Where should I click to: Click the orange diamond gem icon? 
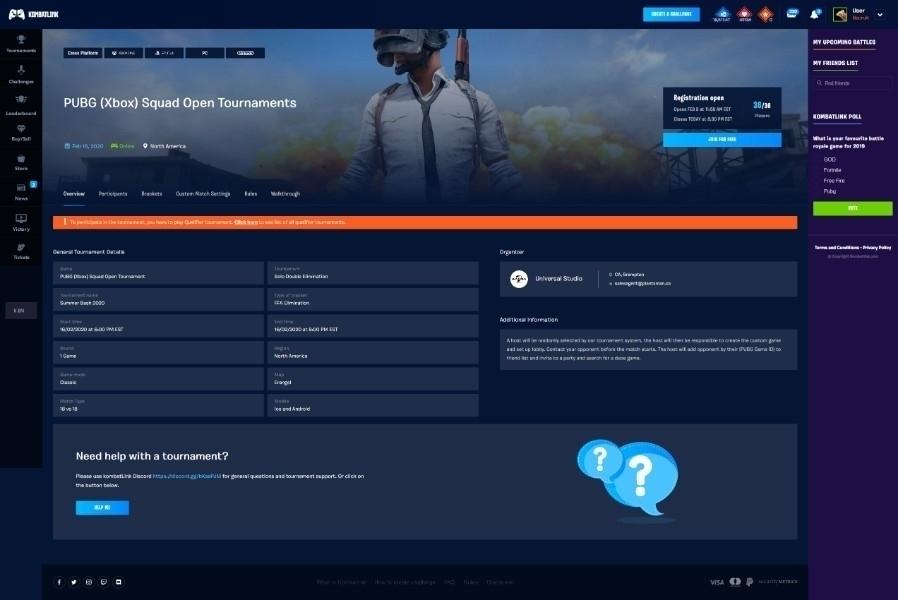point(766,14)
